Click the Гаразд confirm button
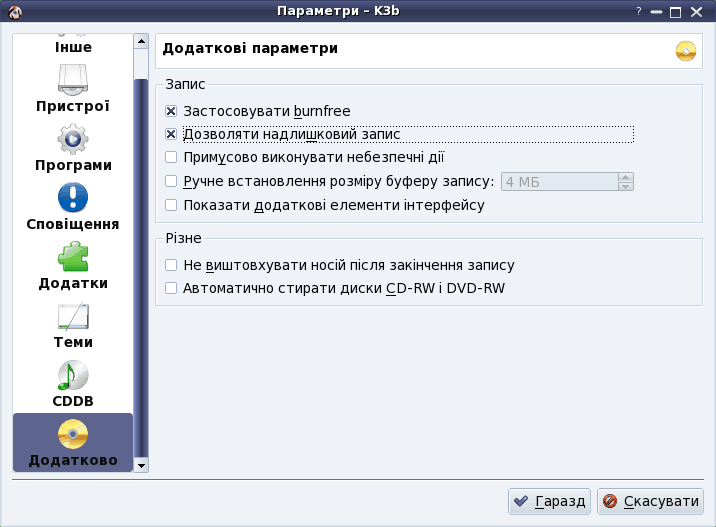The image size is (716, 527). point(549,501)
